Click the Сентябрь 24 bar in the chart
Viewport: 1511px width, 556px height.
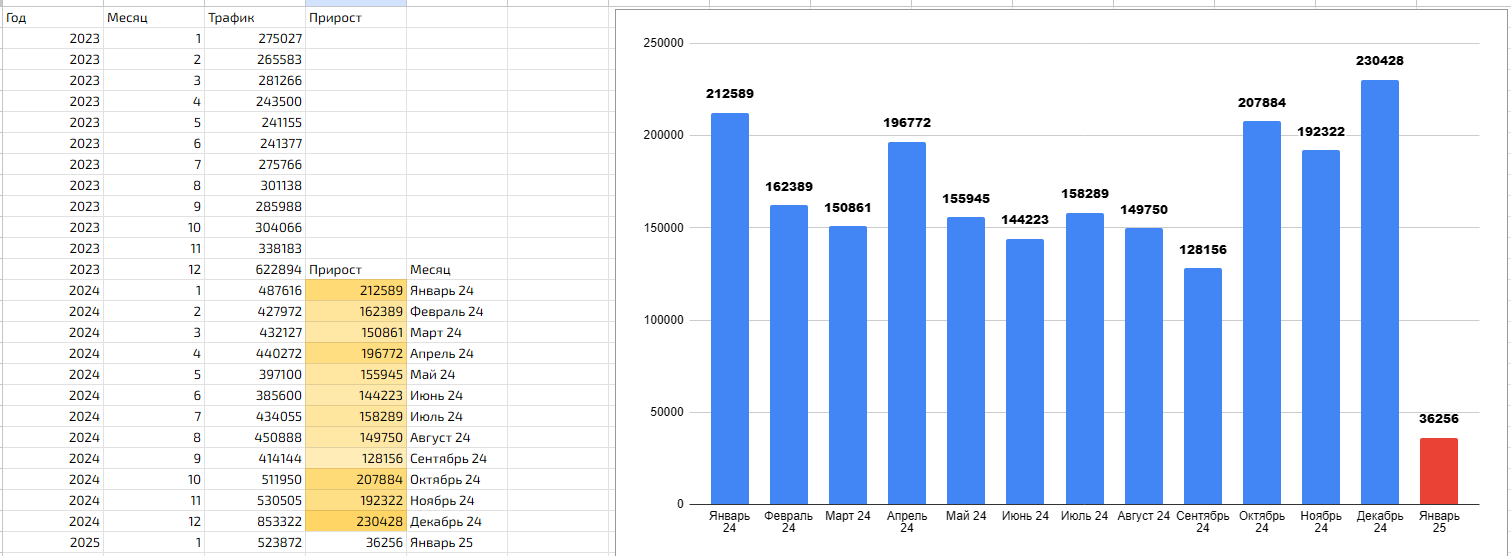pos(1202,386)
